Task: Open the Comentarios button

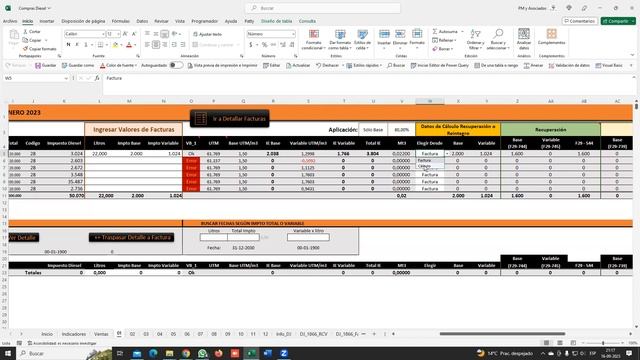Action: tap(580, 21)
